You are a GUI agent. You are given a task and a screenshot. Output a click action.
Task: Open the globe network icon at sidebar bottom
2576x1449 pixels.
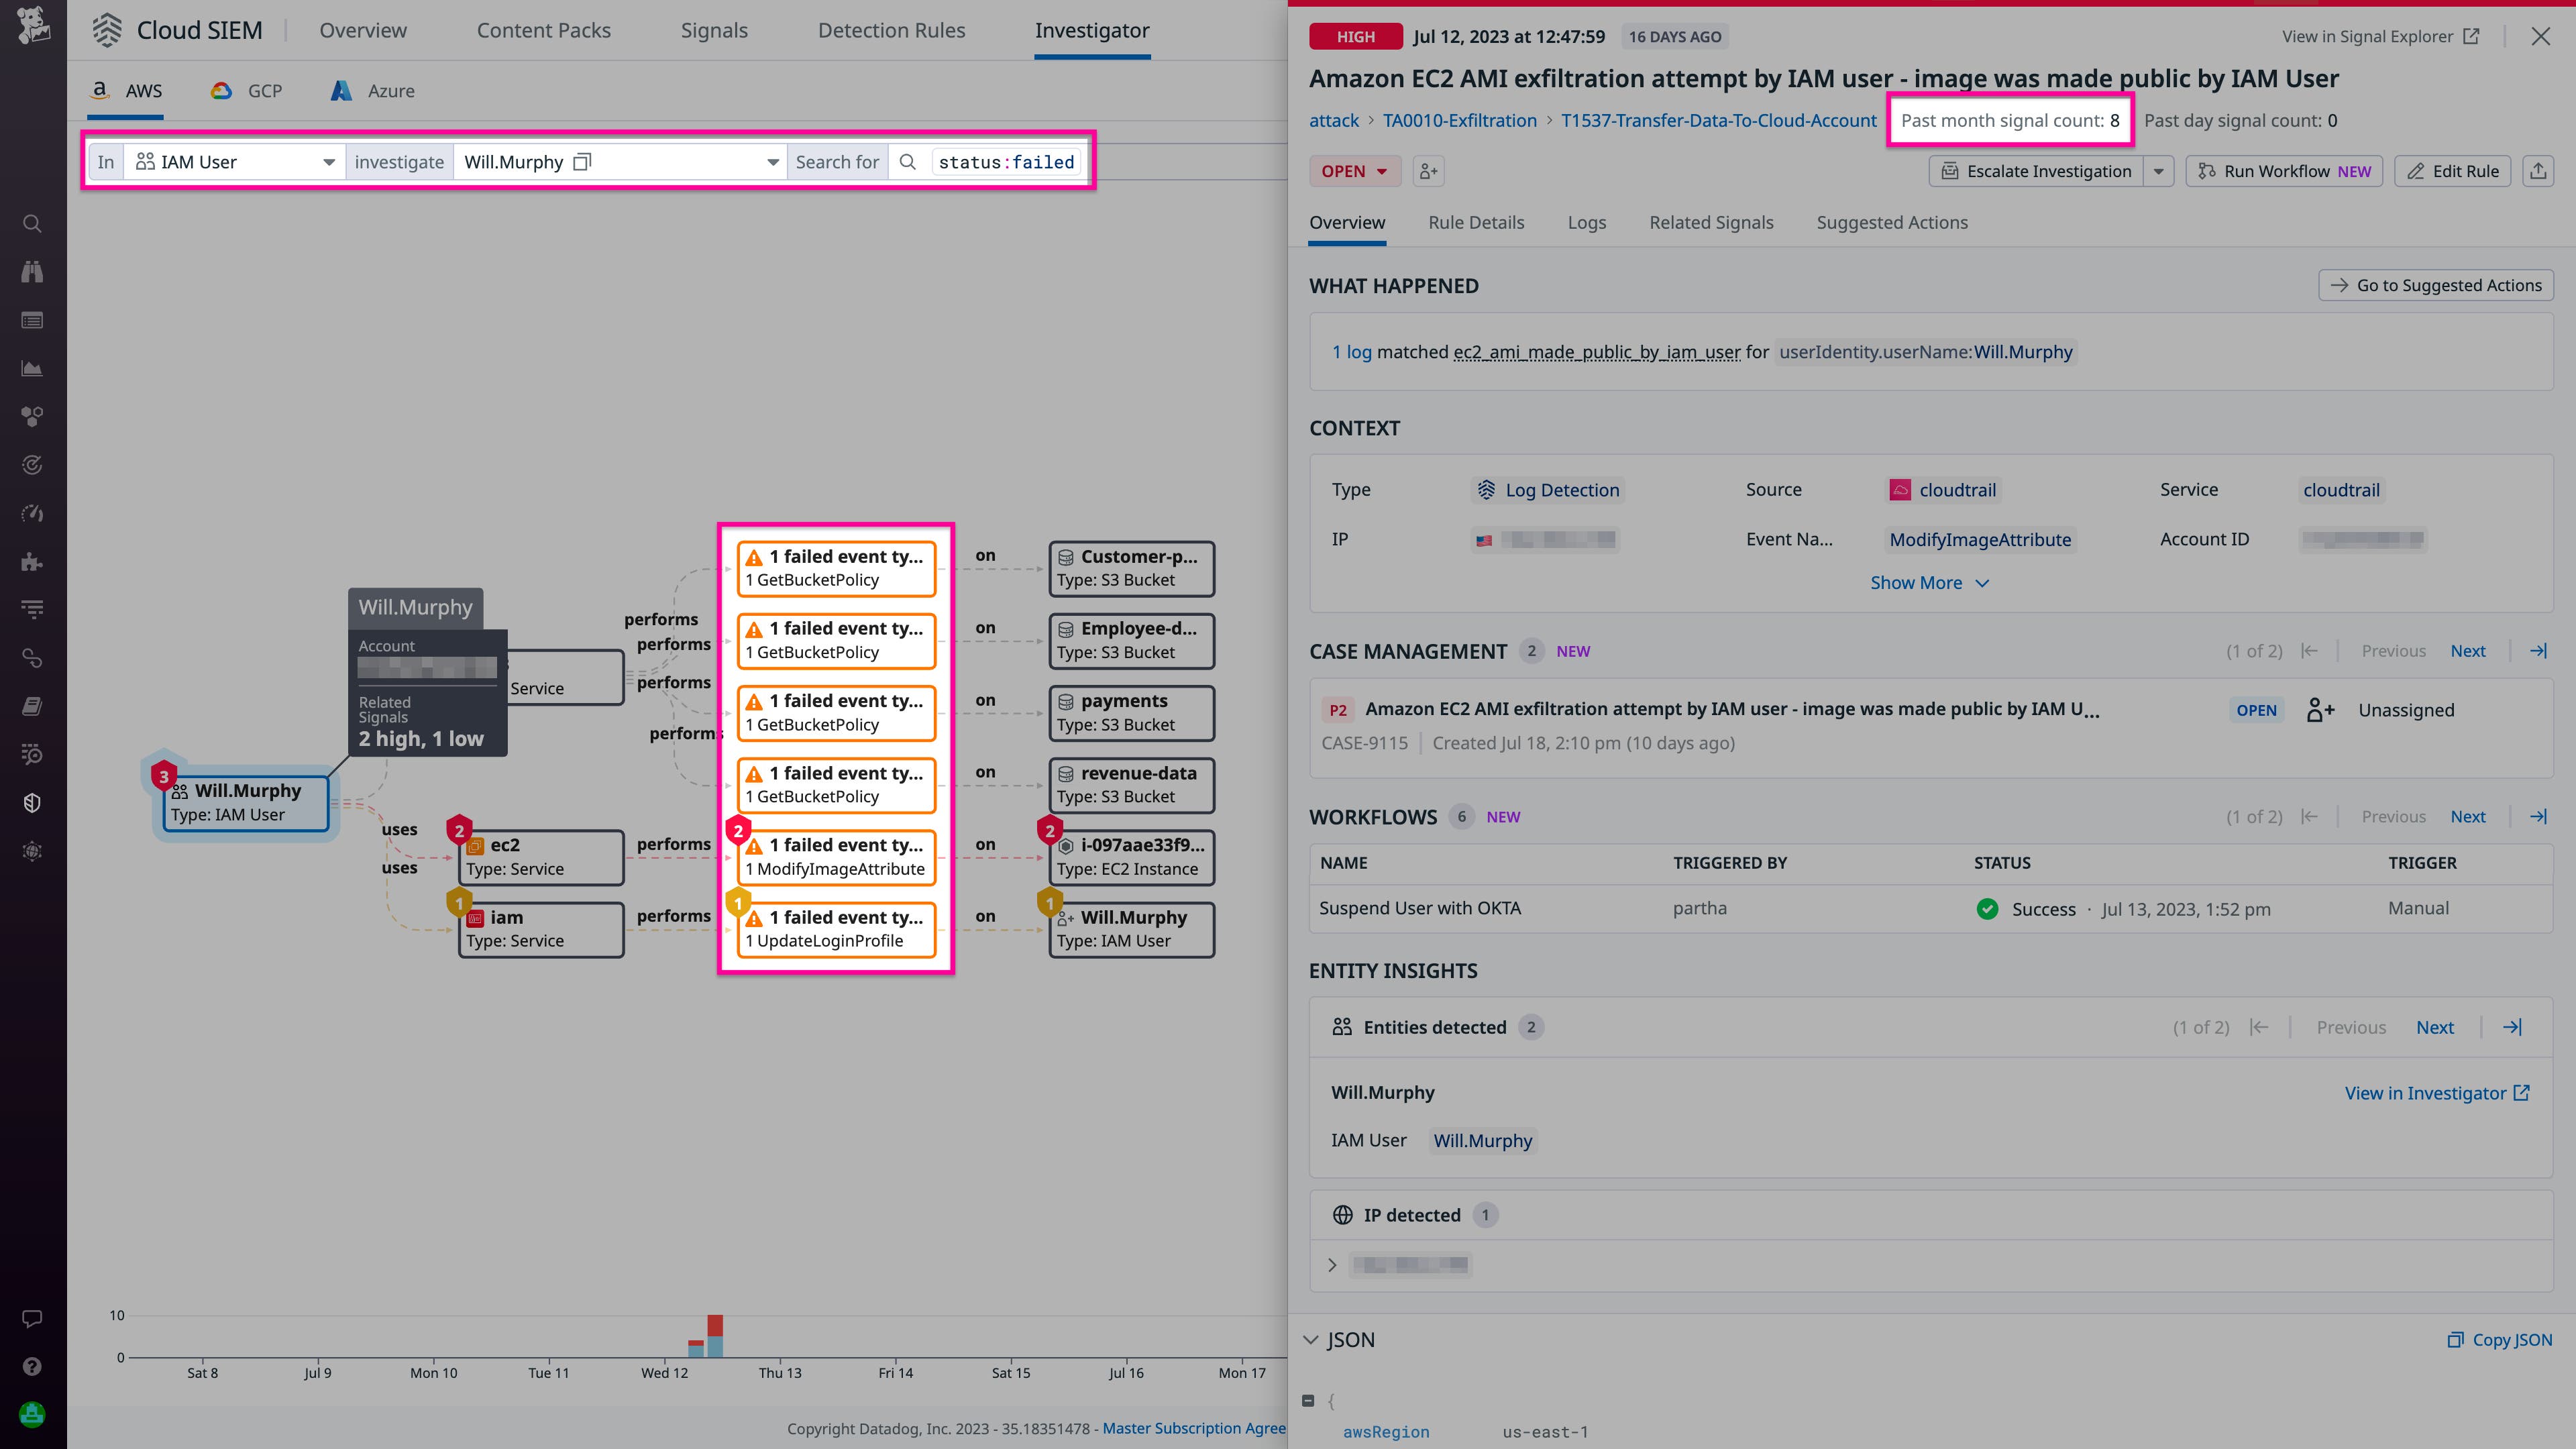[x=32, y=850]
